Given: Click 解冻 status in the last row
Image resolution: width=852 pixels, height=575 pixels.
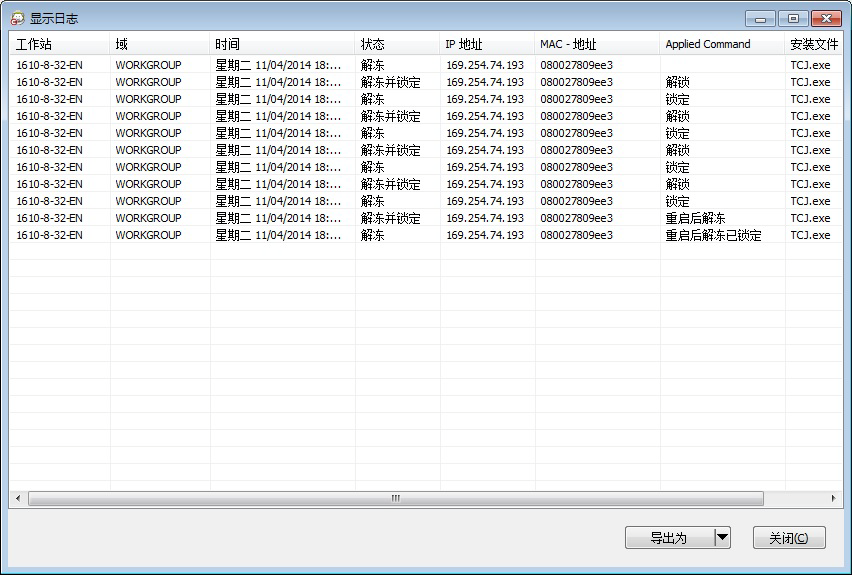Looking at the screenshot, I should coord(372,235).
